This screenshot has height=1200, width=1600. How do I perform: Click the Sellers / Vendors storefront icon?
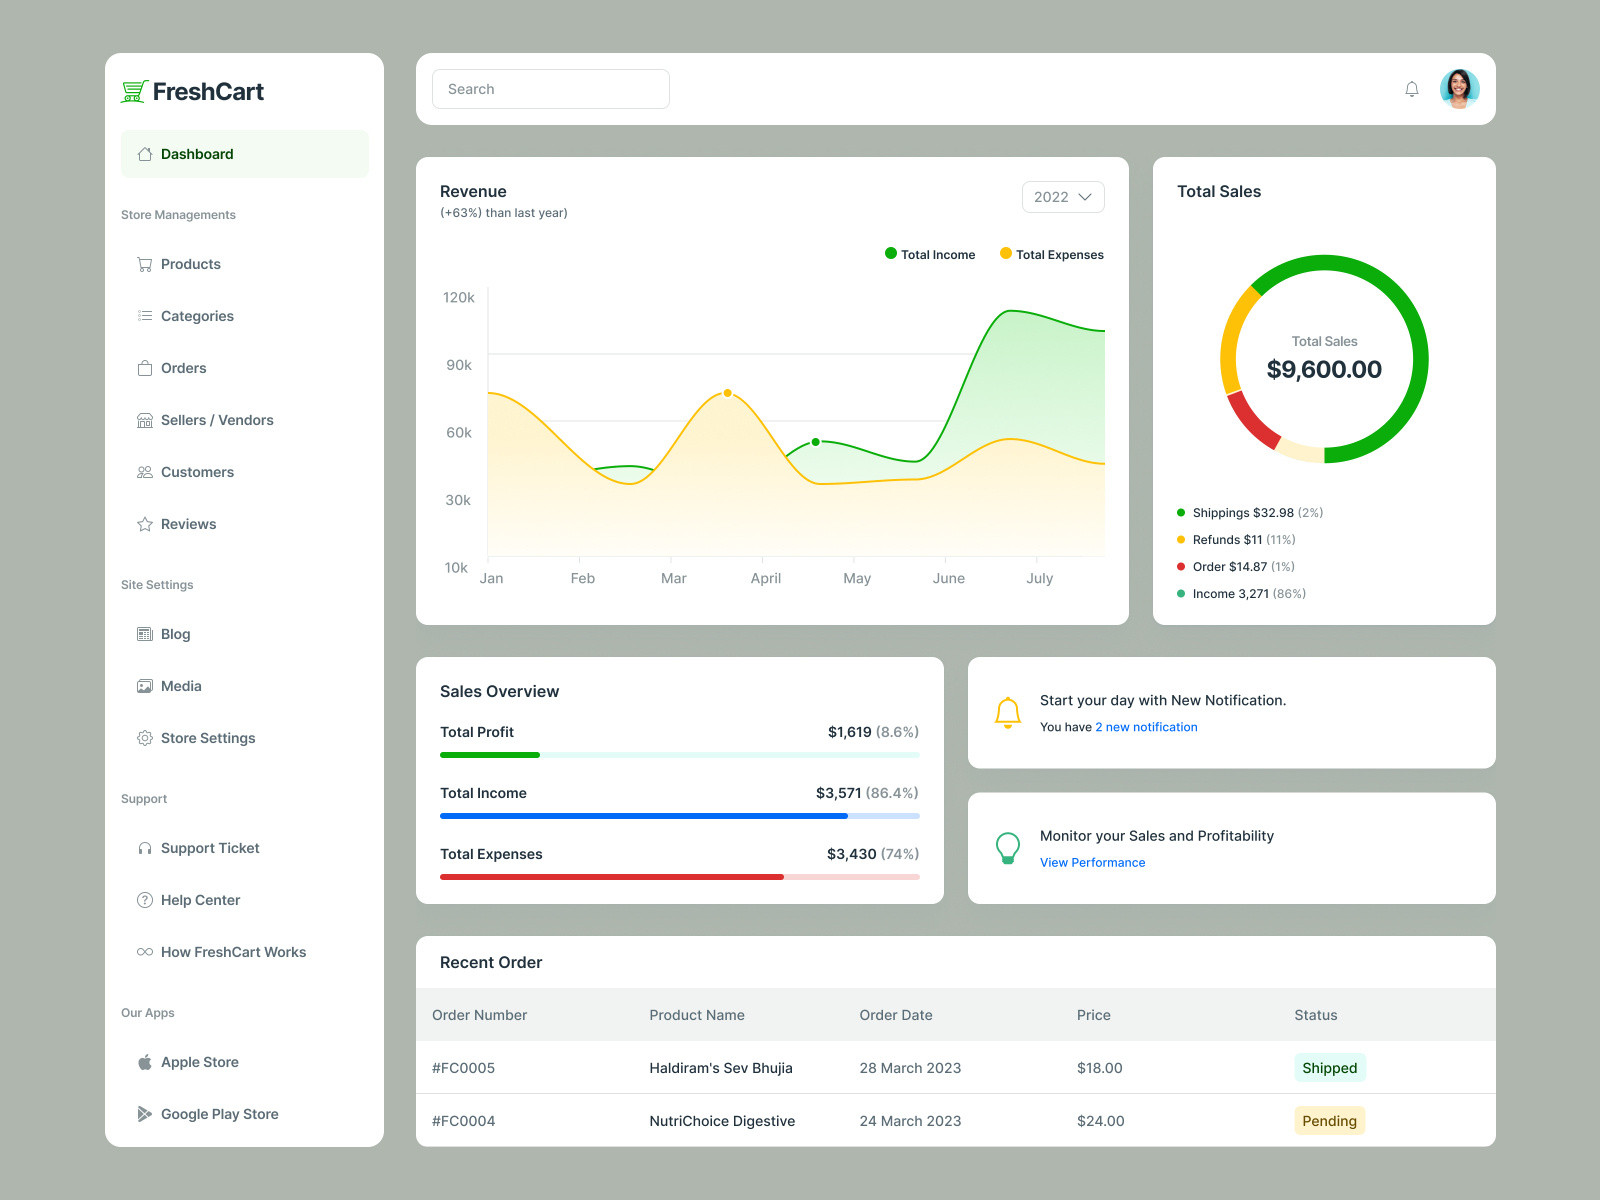point(144,419)
